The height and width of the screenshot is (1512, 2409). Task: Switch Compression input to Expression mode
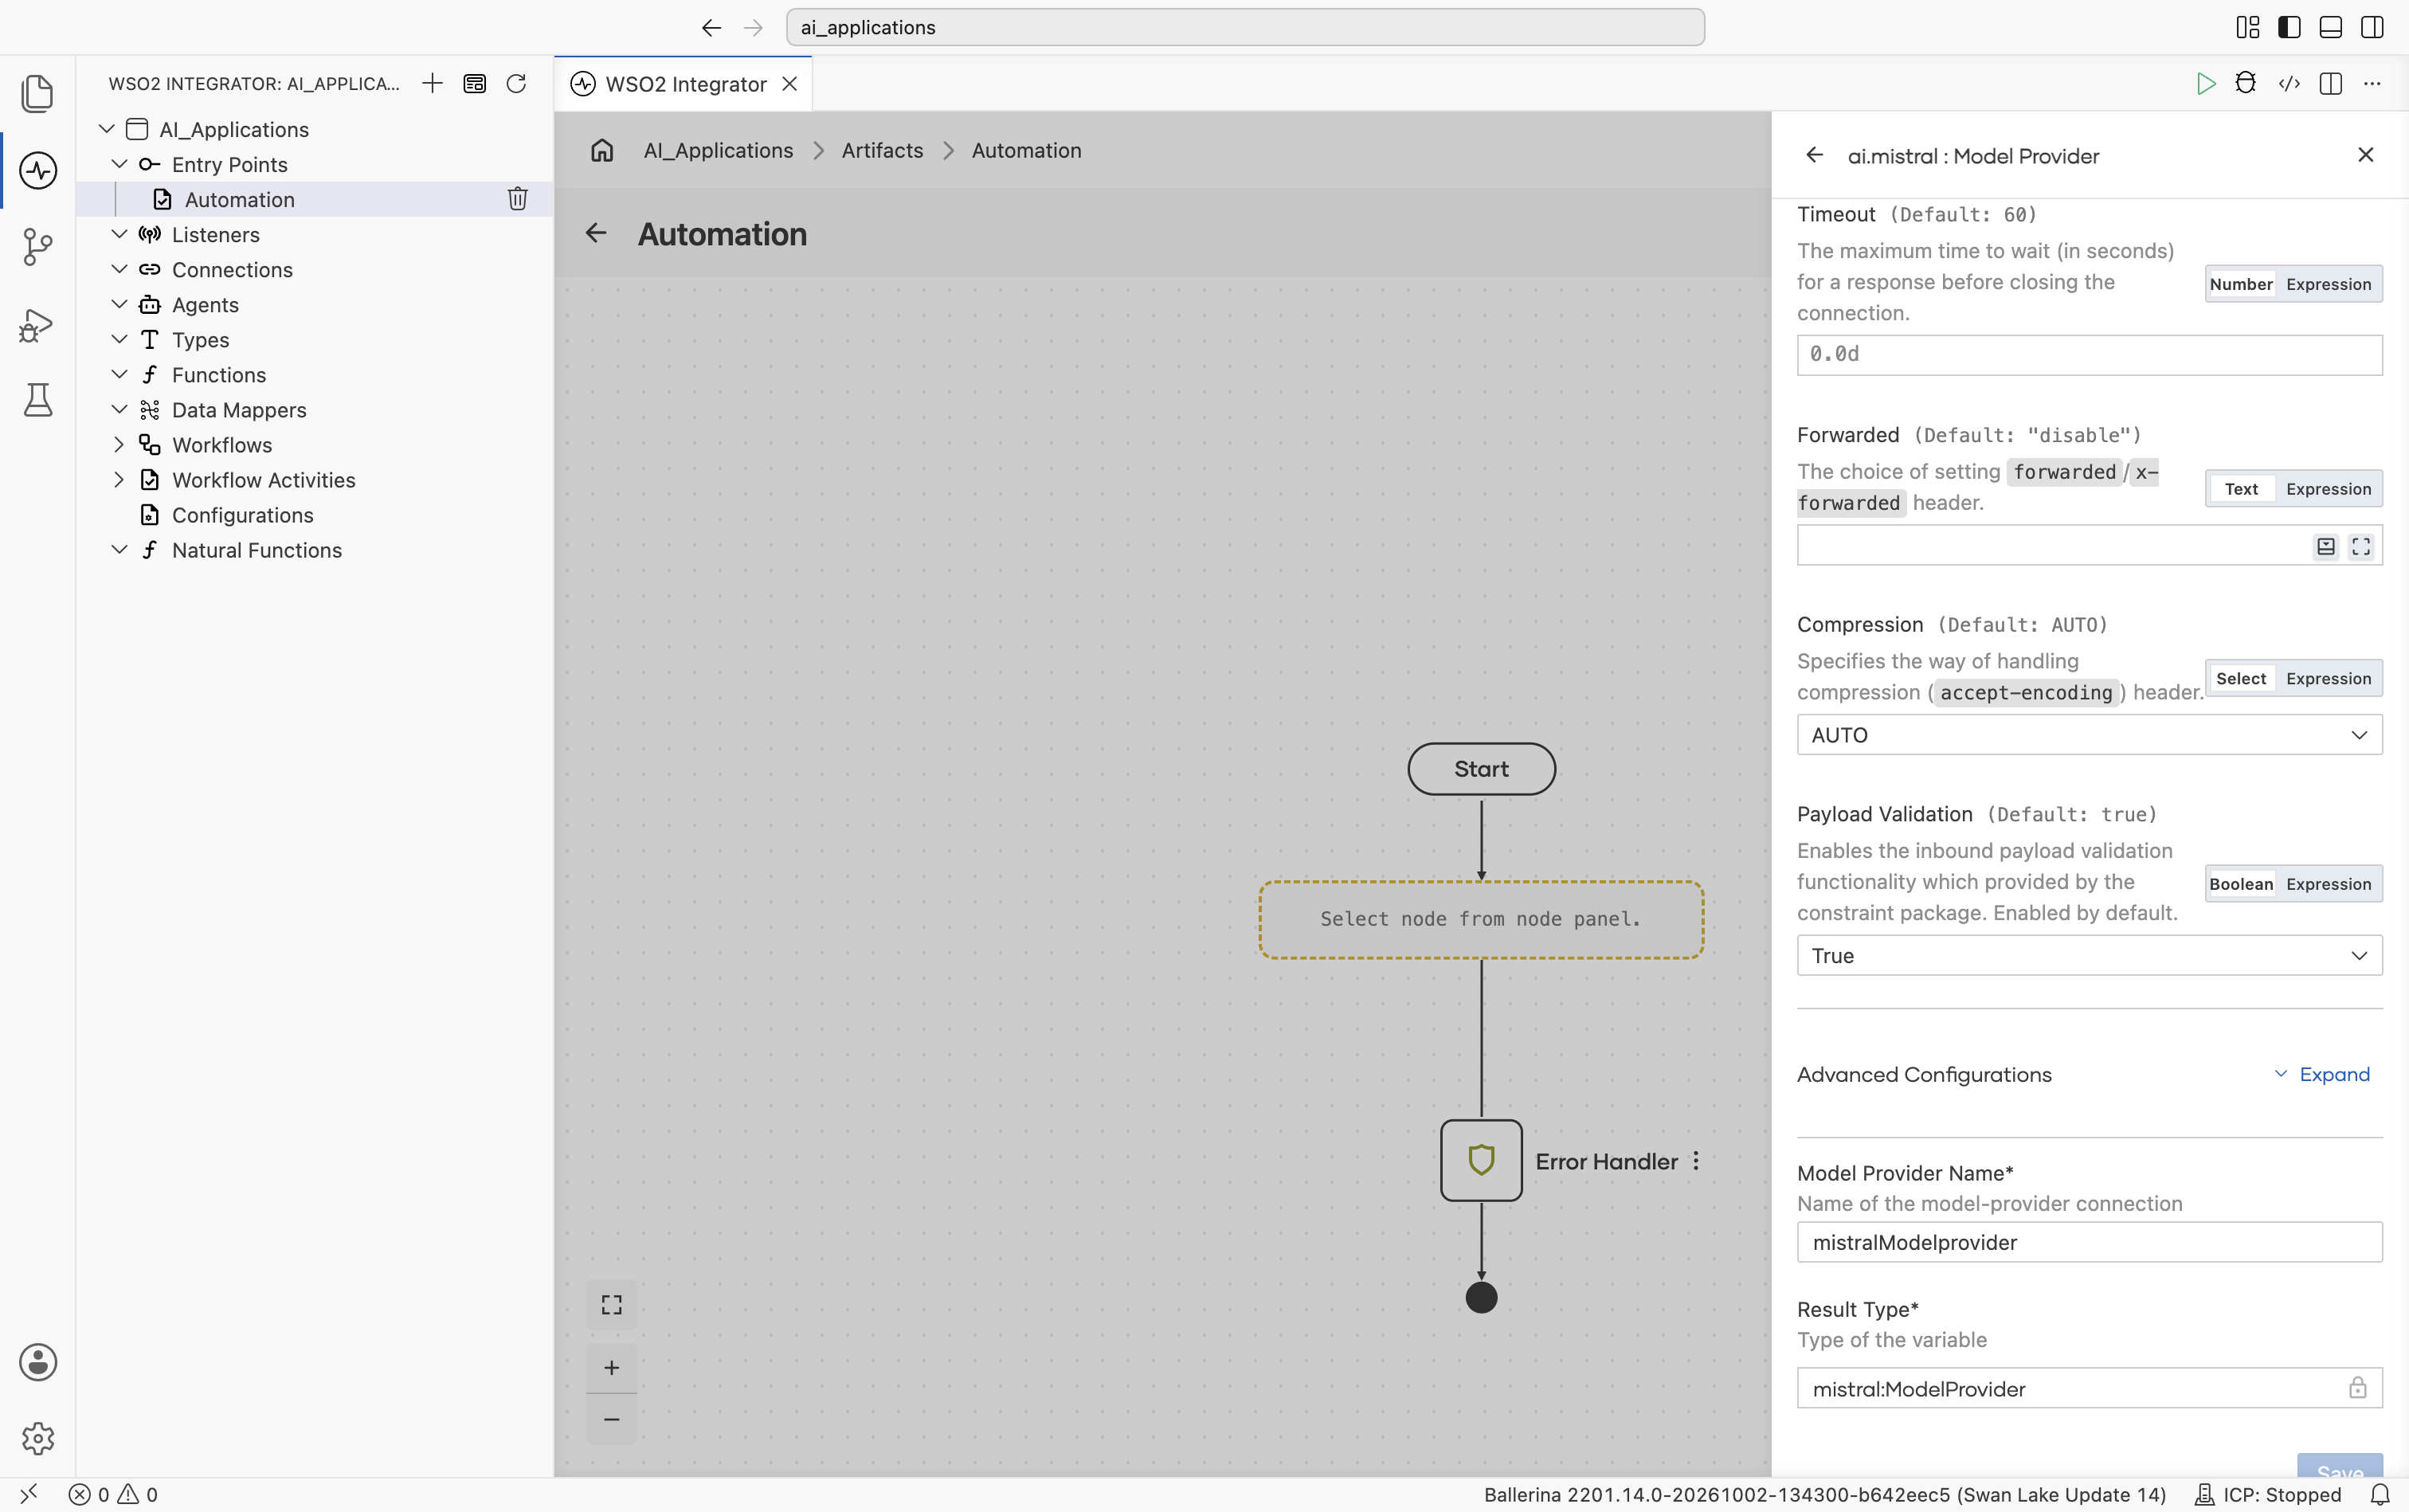[2328, 678]
